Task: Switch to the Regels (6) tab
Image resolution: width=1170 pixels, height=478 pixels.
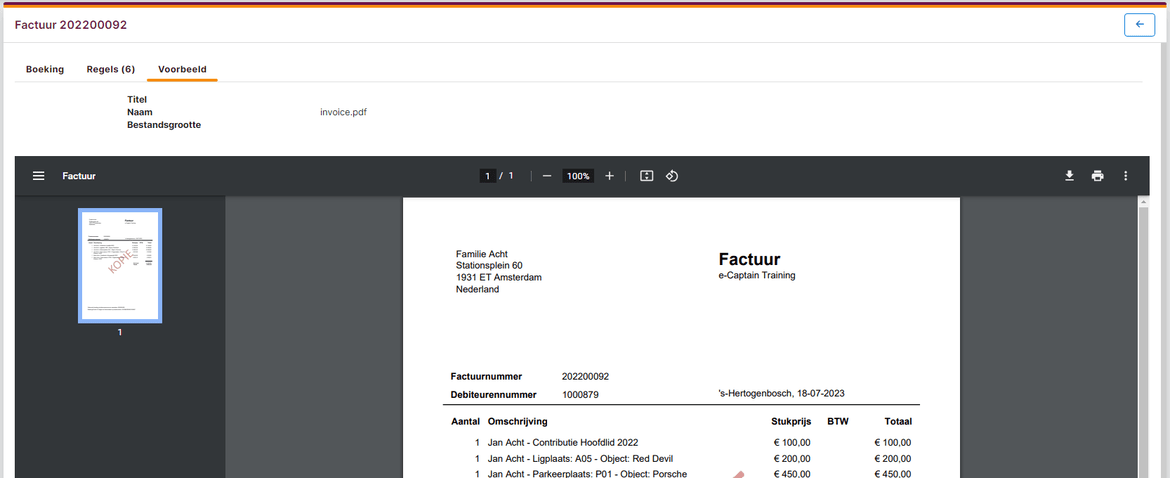Action: point(110,69)
